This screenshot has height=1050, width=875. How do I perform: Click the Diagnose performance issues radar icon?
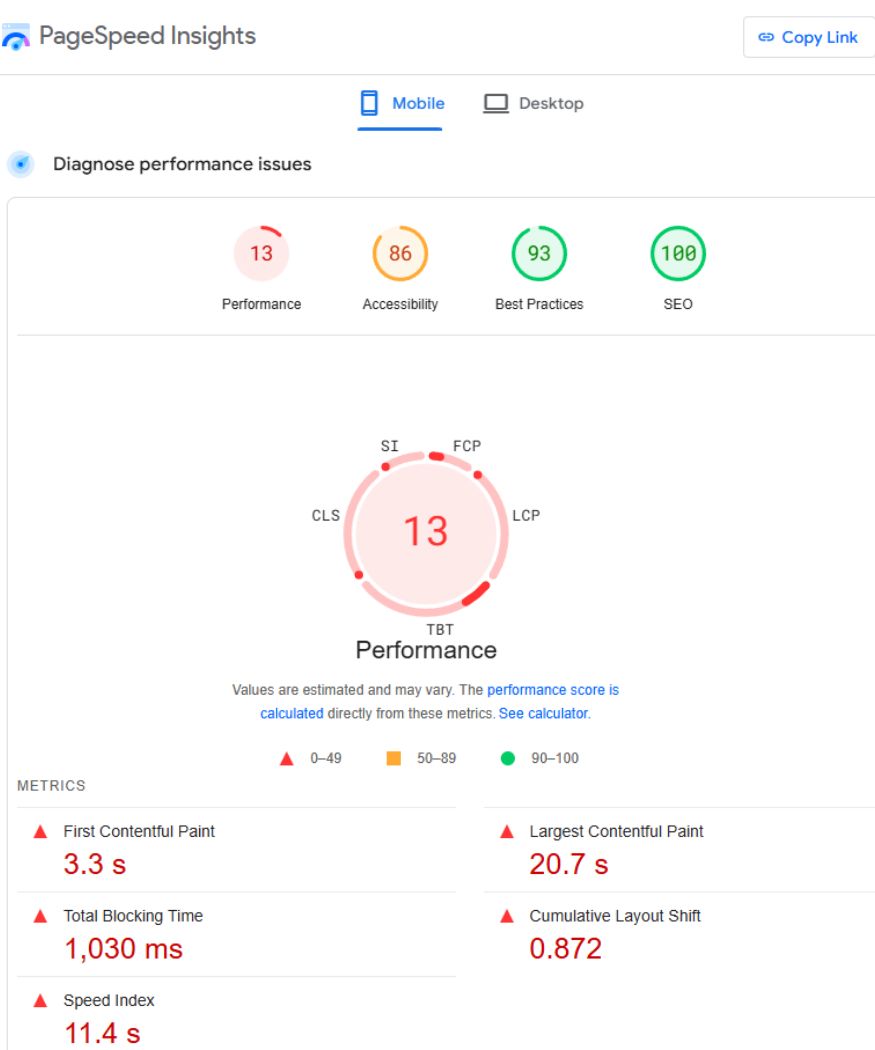tap(21, 164)
